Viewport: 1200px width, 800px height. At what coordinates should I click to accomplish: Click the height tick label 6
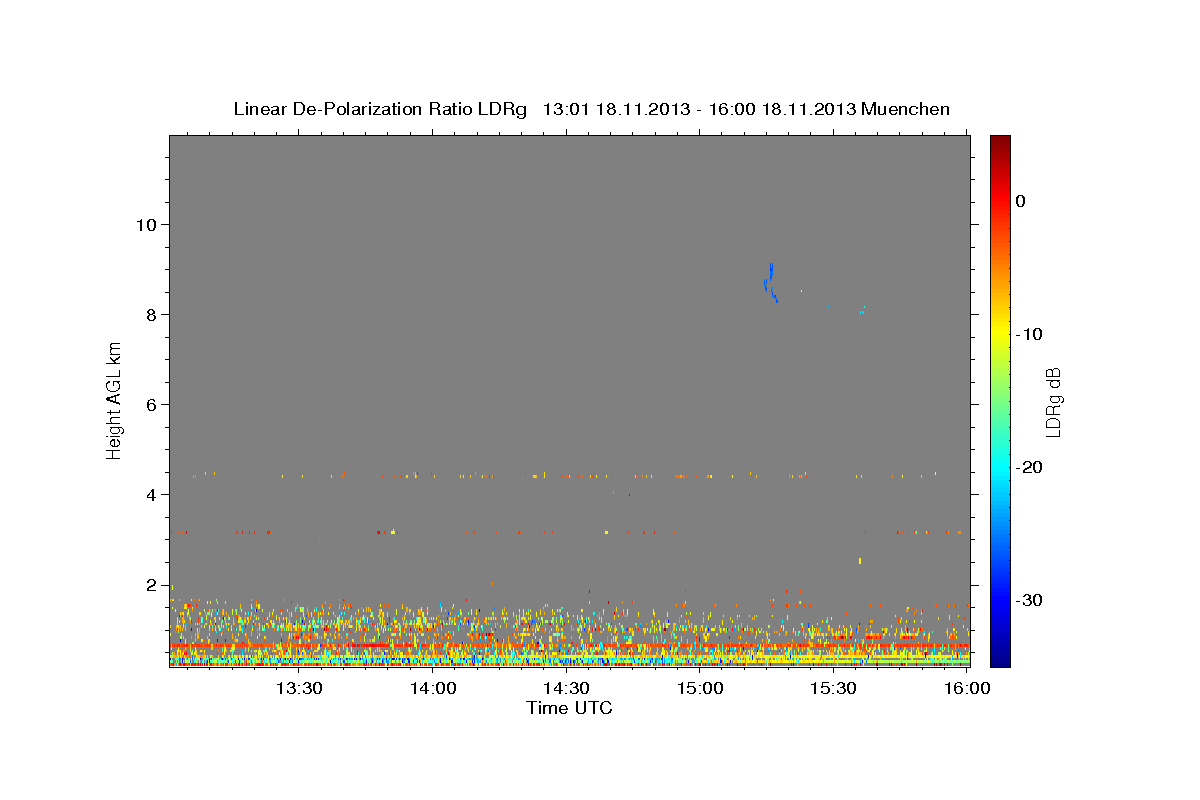pos(152,404)
